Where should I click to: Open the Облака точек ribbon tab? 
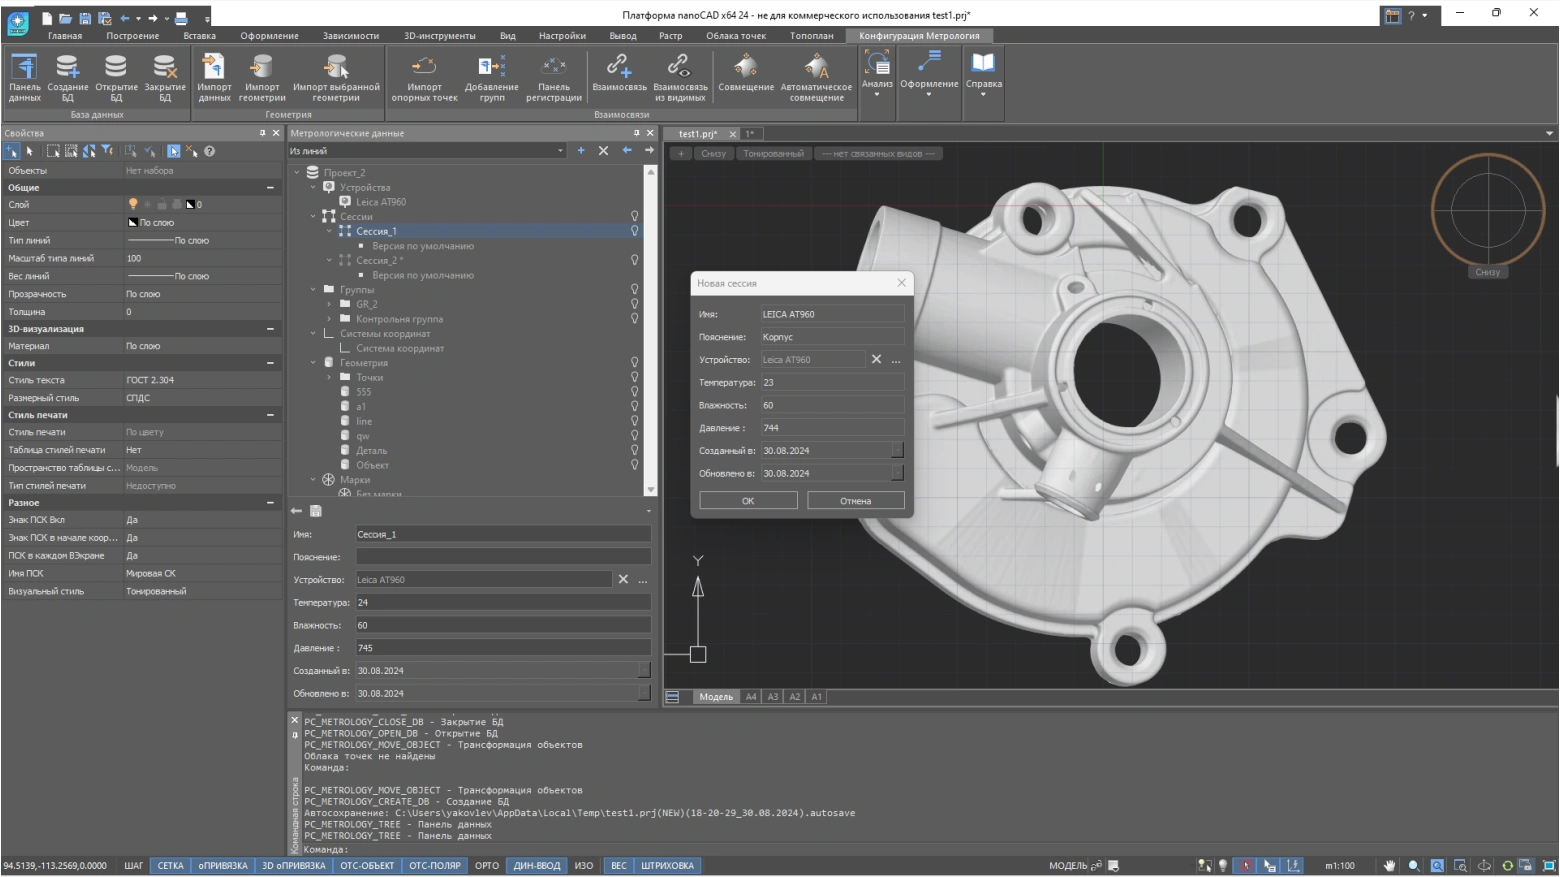click(735, 36)
